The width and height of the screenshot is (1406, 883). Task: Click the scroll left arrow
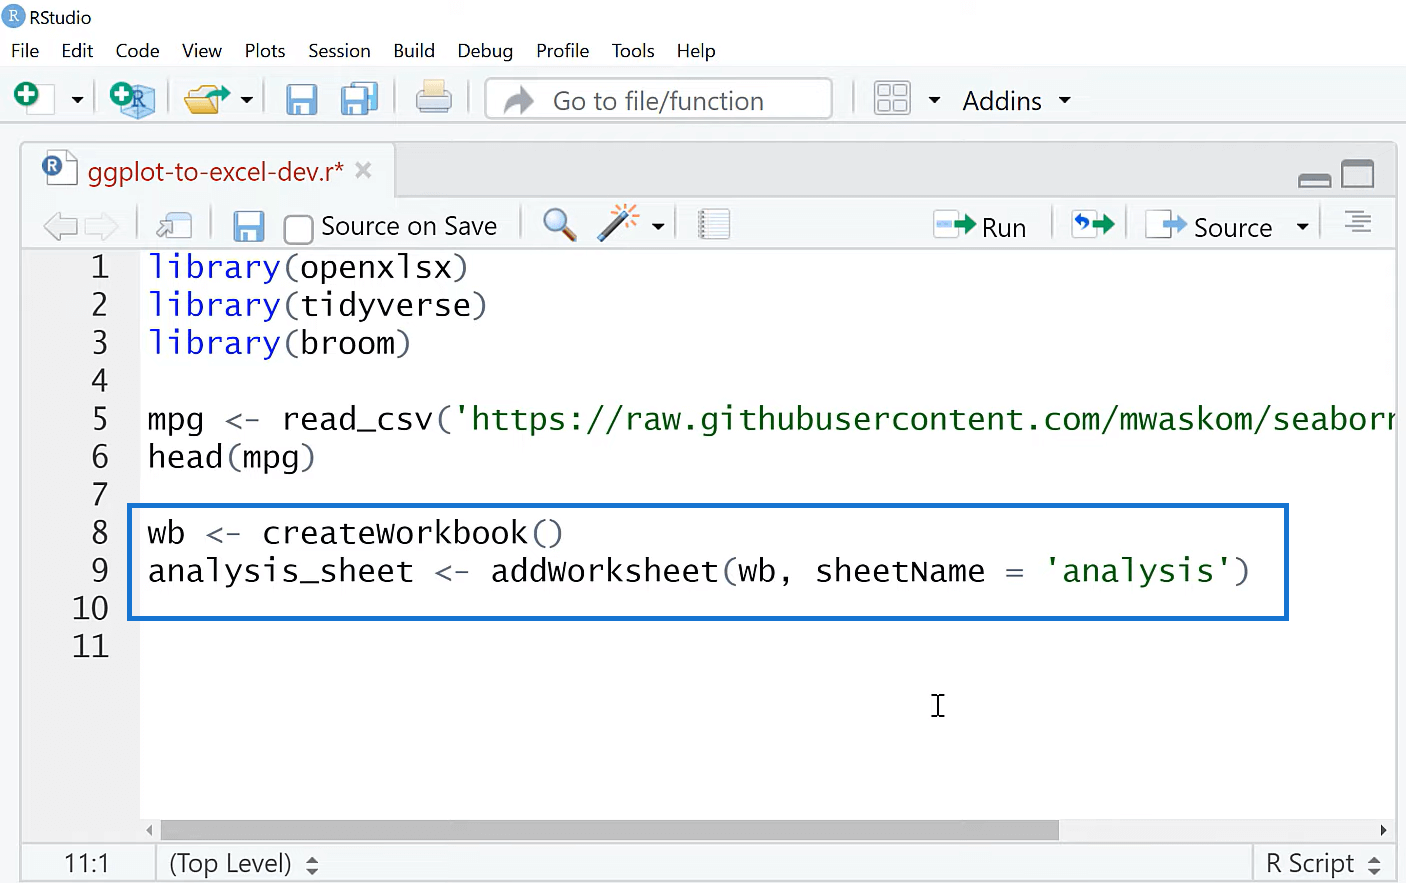click(x=150, y=830)
